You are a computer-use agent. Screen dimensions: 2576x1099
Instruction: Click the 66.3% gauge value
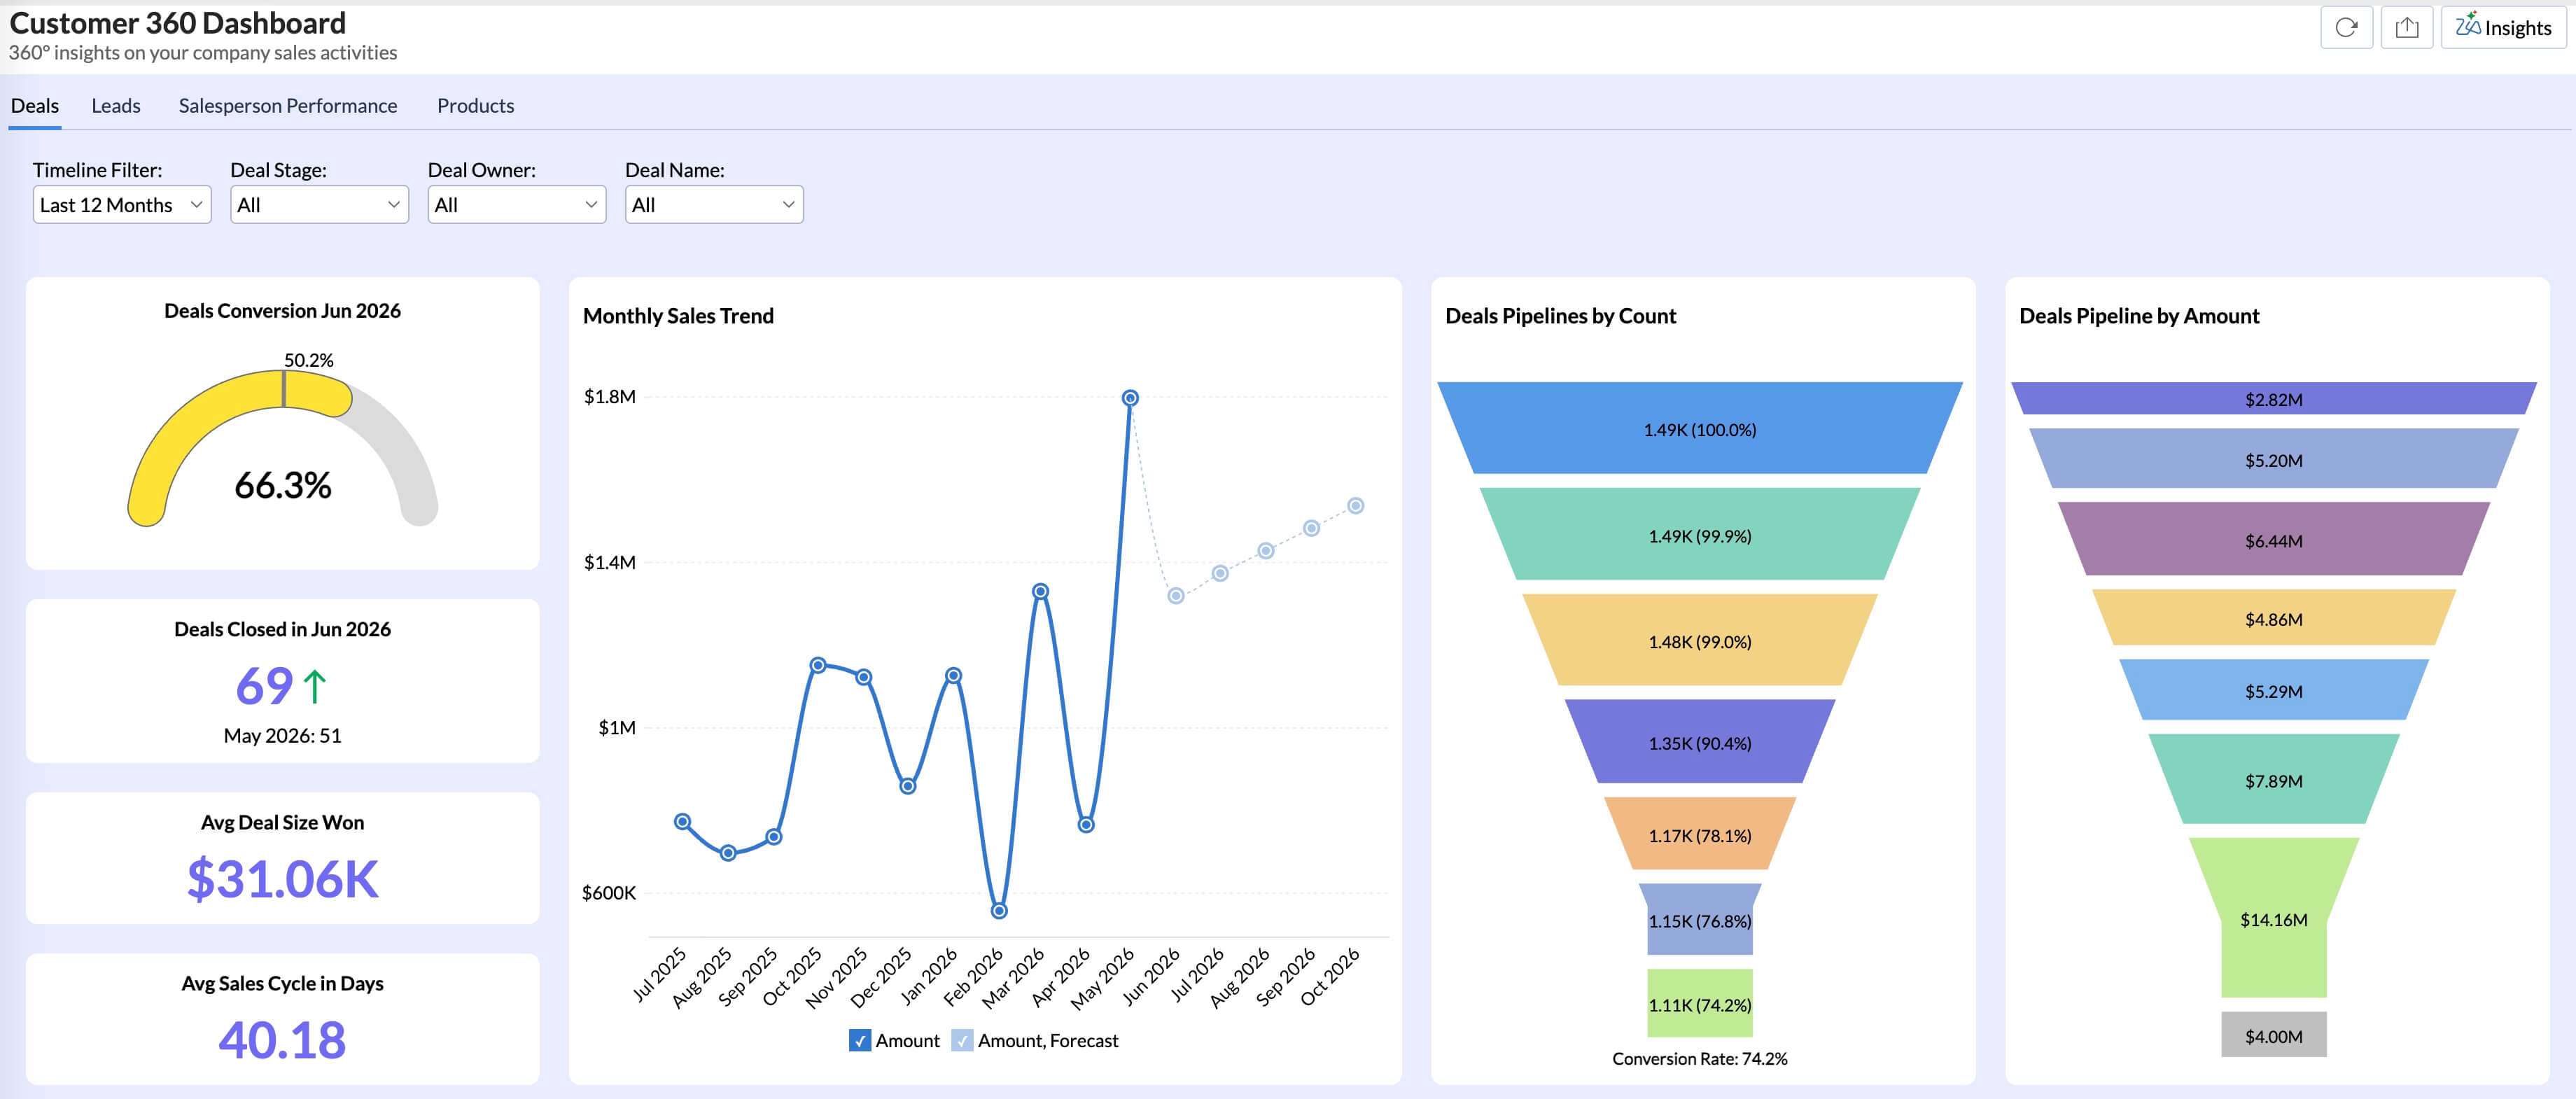(283, 485)
